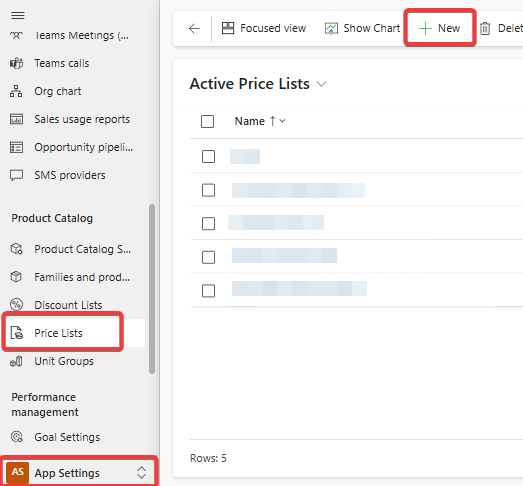Go back using the left arrow
The height and width of the screenshot is (486, 523).
coord(194,28)
